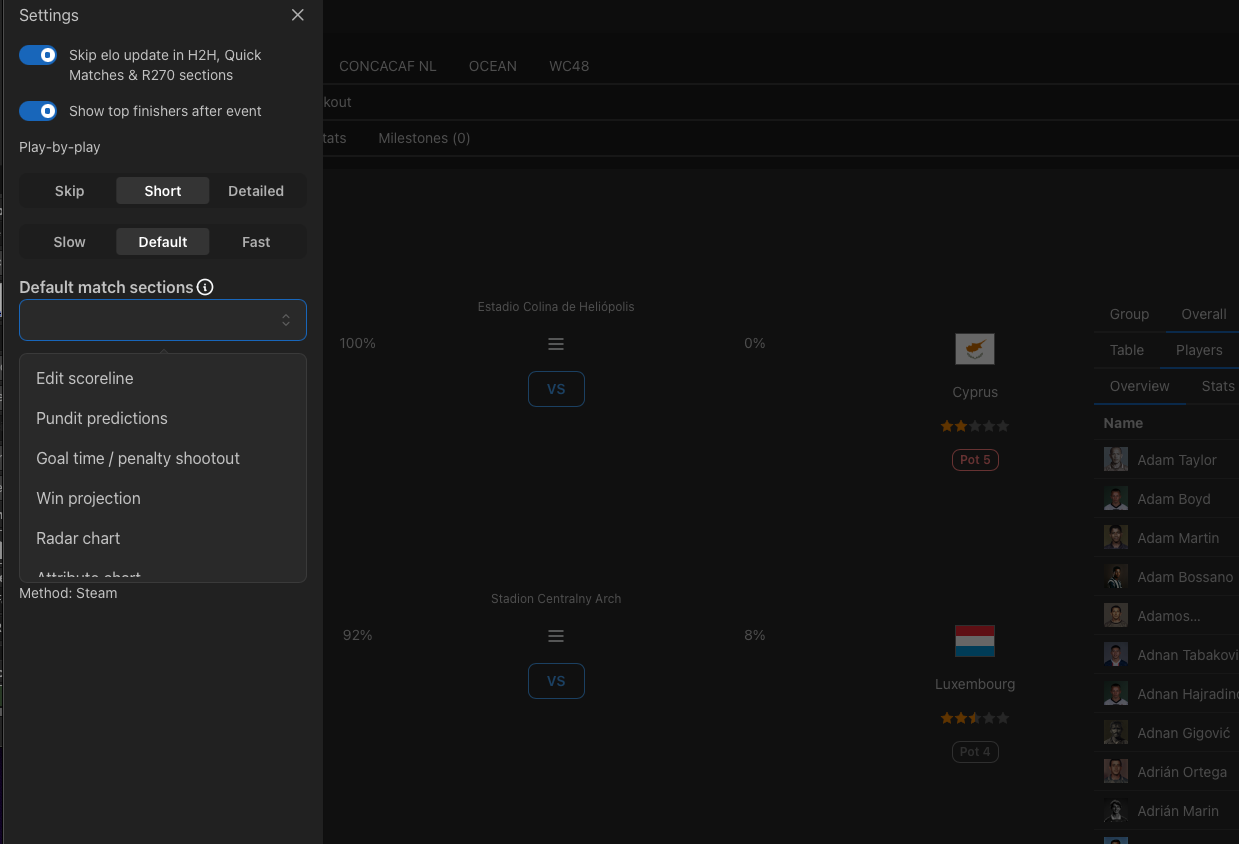
Task: Click Adam Martin's player avatar
Action: pyautogui.click(x=1116, y=537)
